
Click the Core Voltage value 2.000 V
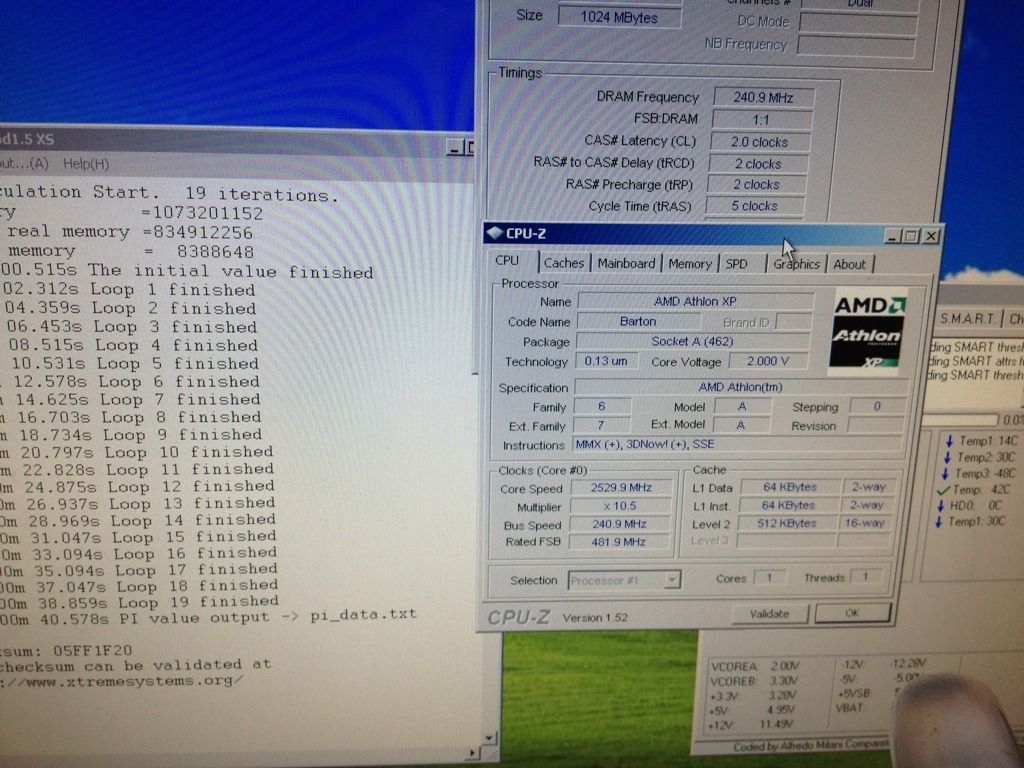tap(768, 360)
